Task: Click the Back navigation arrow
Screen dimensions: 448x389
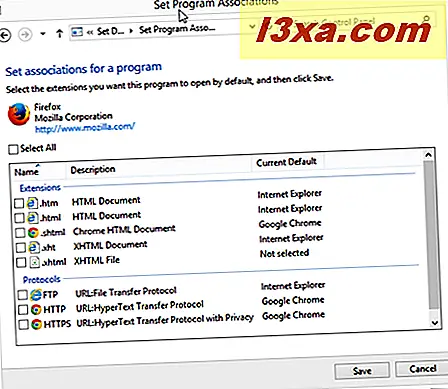Action: [x=5, y=35]
